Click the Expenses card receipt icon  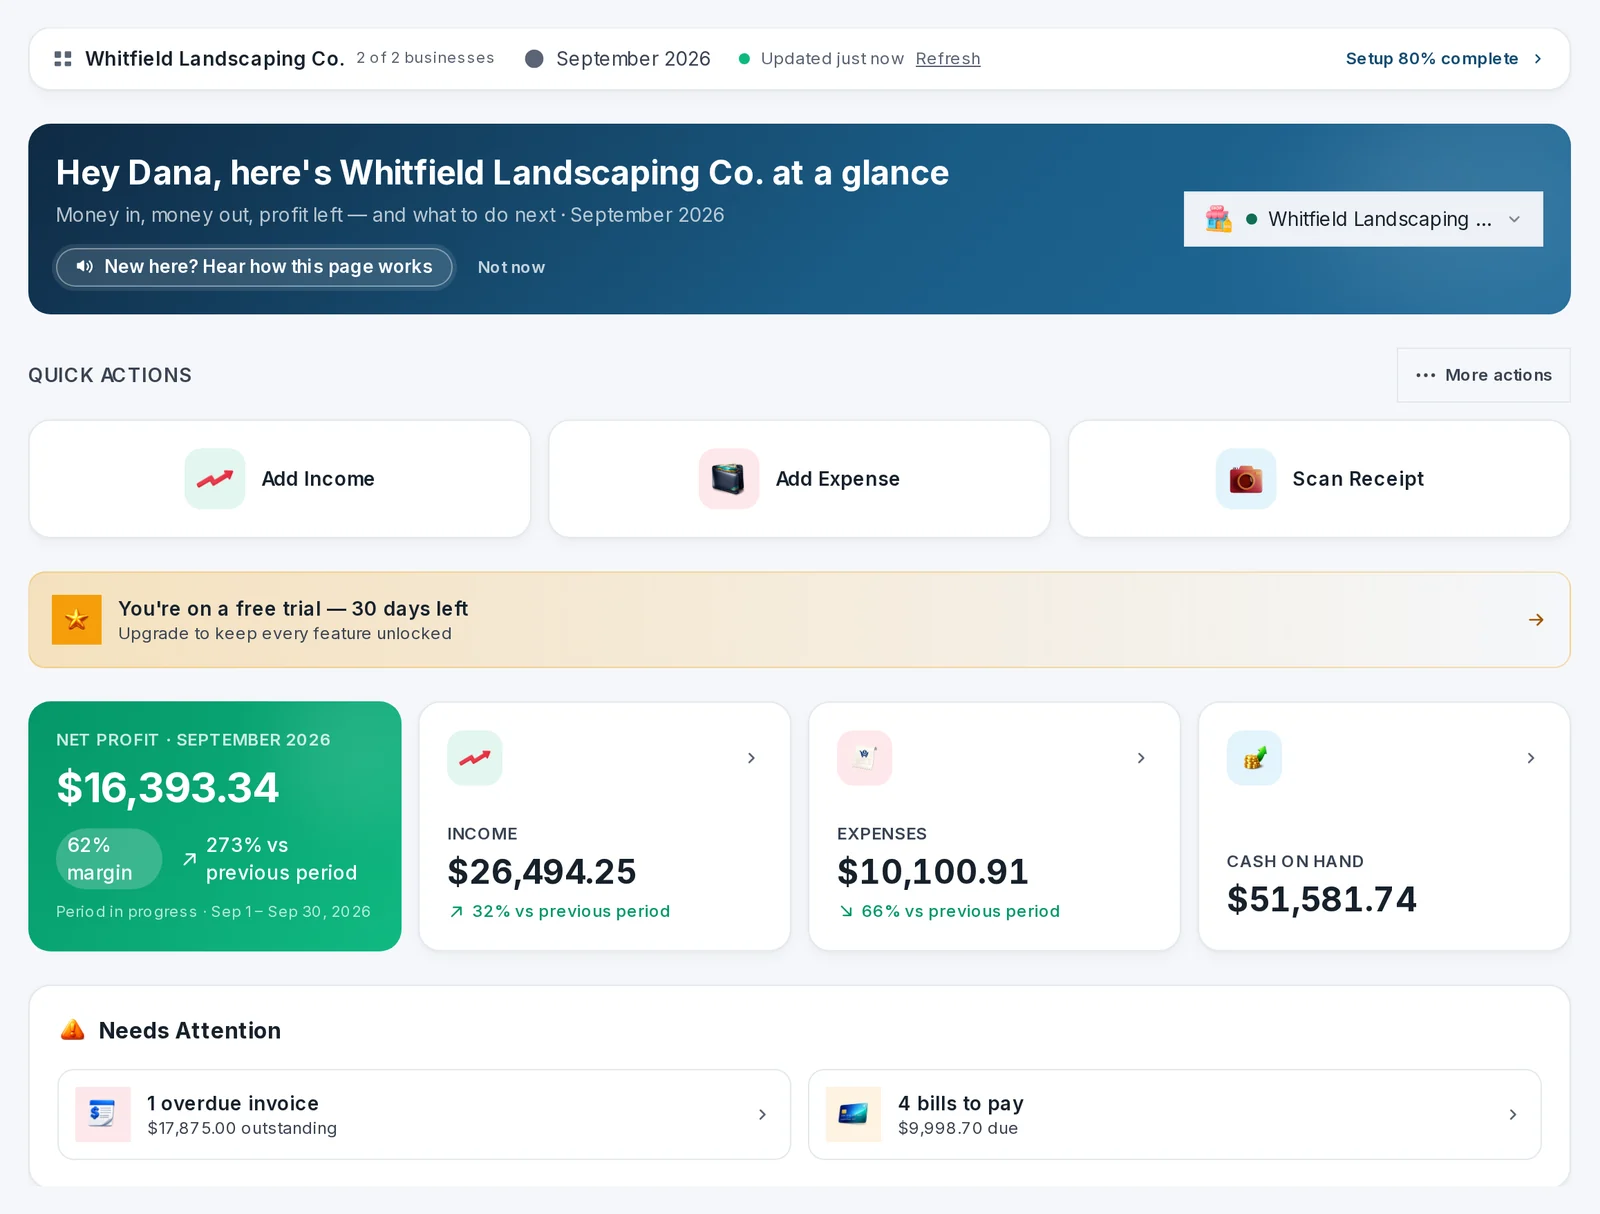tap(865, 758)
